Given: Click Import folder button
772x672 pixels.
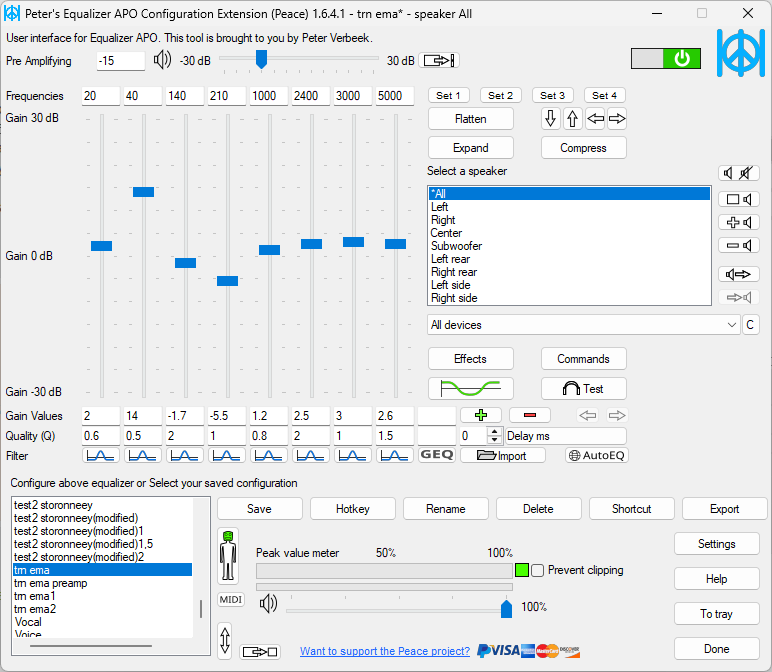Looking at the screenshot, I should [x=503, y=455].
